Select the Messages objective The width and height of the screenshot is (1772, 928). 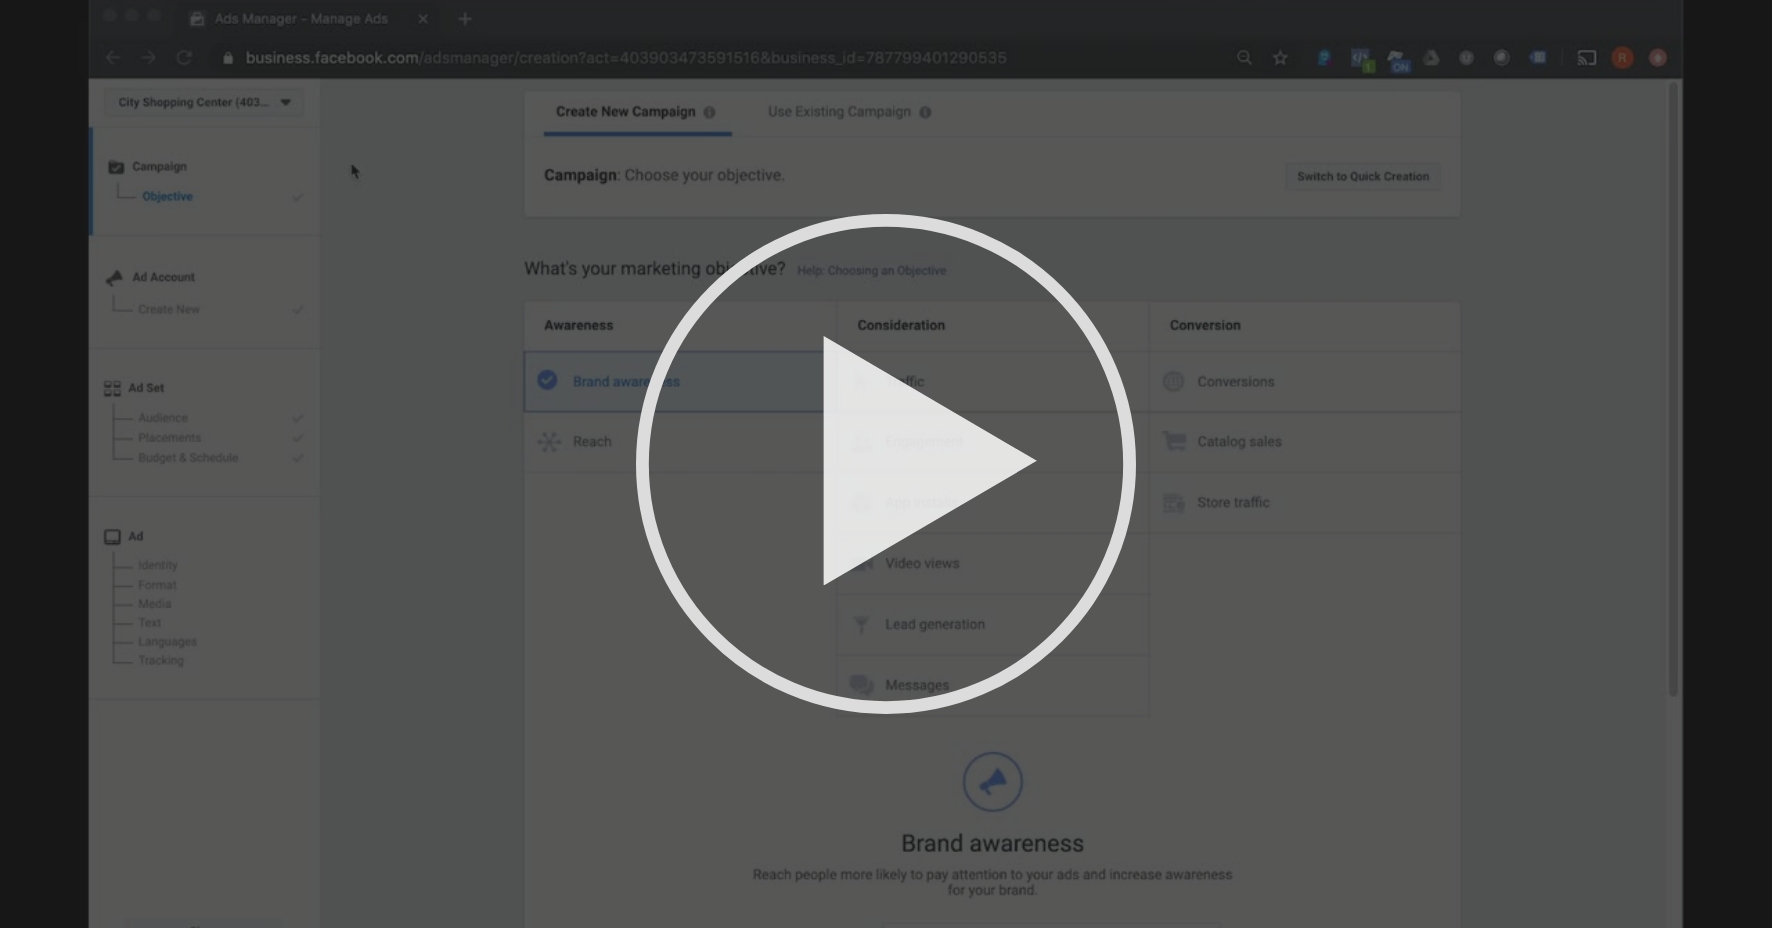[x=992, y=685]
